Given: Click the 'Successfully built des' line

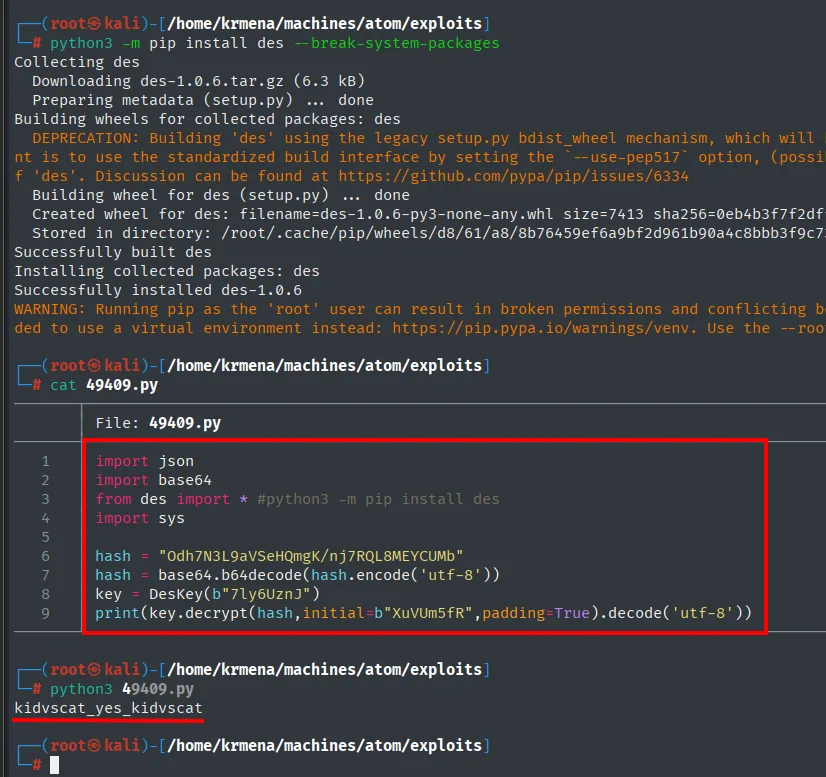Looking at the screenshot, I should 113,252.
